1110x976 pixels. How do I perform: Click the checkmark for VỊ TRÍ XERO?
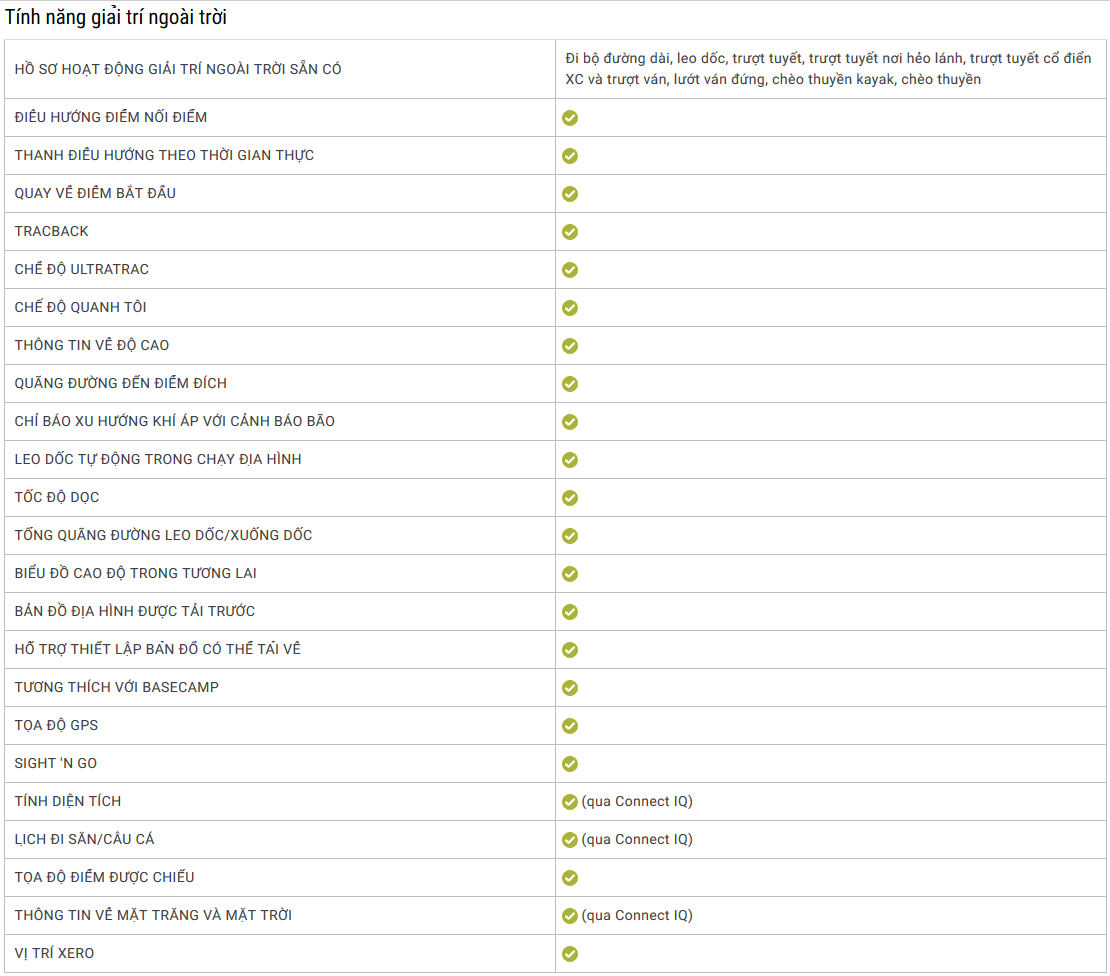[x=570, y=954]
